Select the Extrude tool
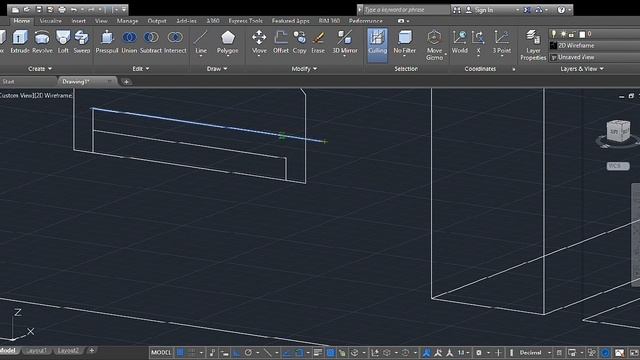The image size is (640, 360). point(20,42)
